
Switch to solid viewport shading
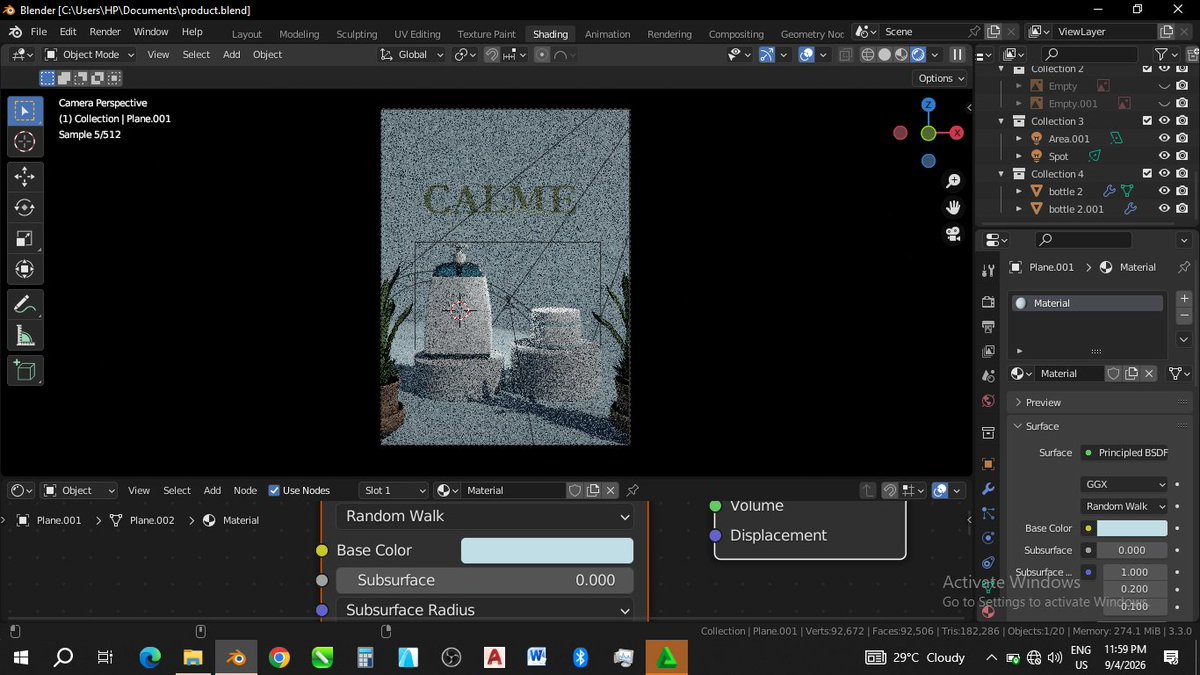[x=885, y=55]
